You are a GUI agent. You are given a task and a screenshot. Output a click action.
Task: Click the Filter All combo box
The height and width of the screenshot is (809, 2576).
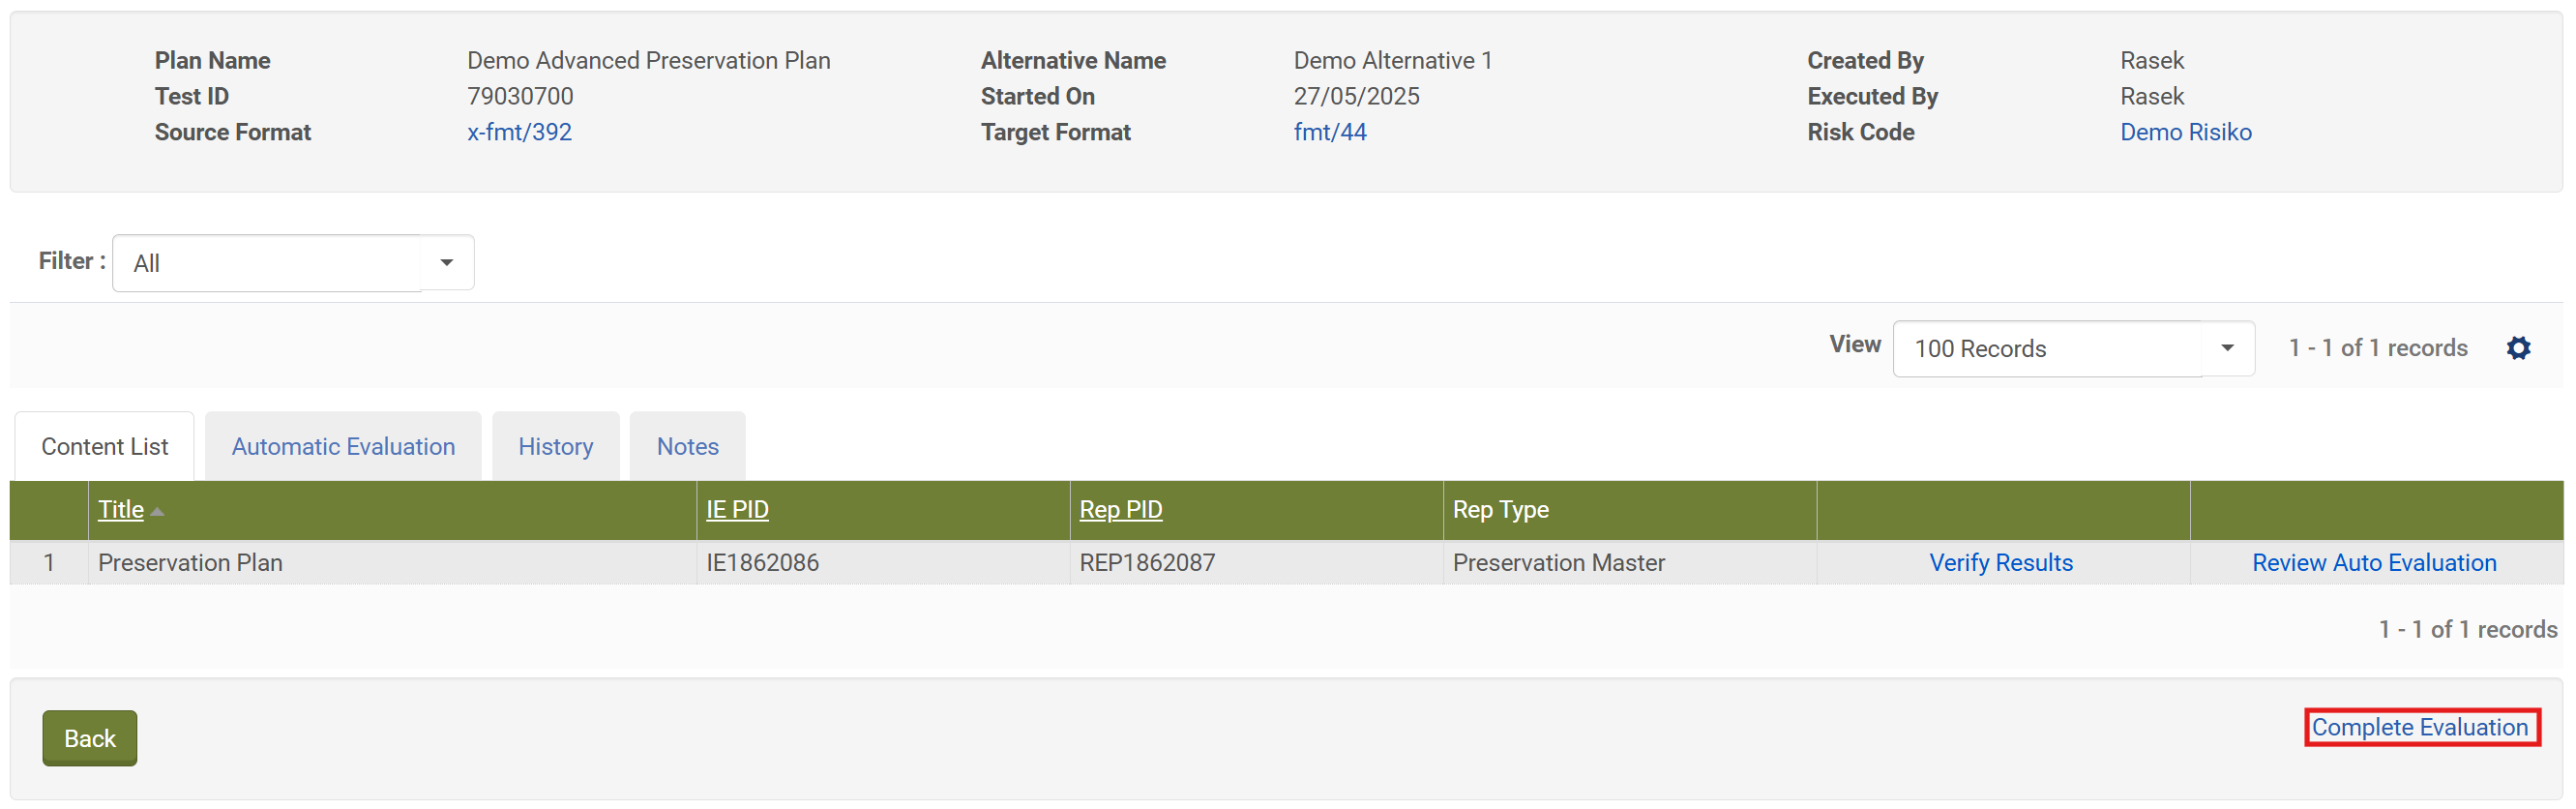[x=267, y=263]
